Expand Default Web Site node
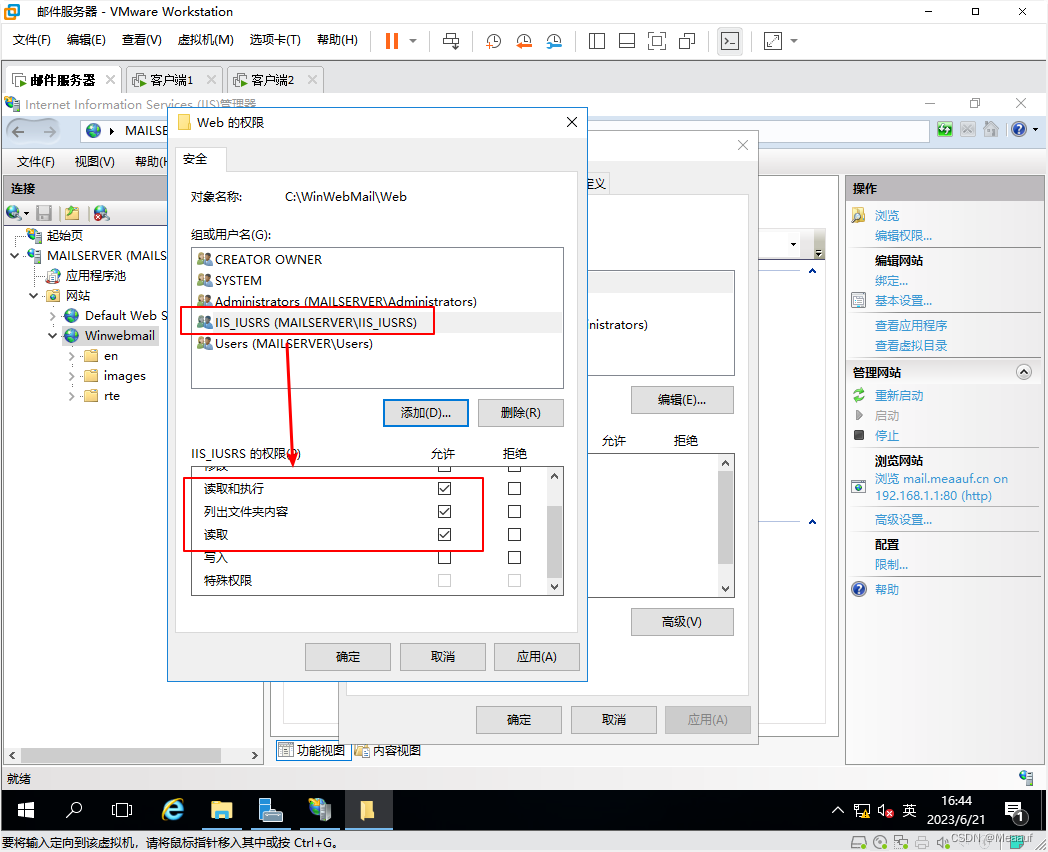This screenshot has width=1048, height=852. [x=53, y=315]
